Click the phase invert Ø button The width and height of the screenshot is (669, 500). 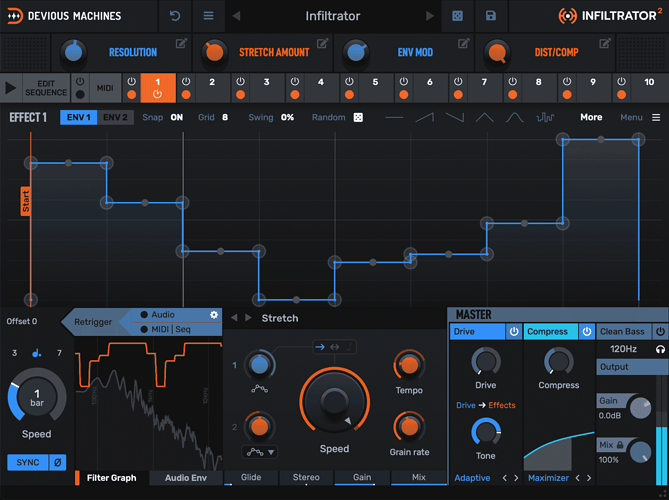click(x=58, y=462)
